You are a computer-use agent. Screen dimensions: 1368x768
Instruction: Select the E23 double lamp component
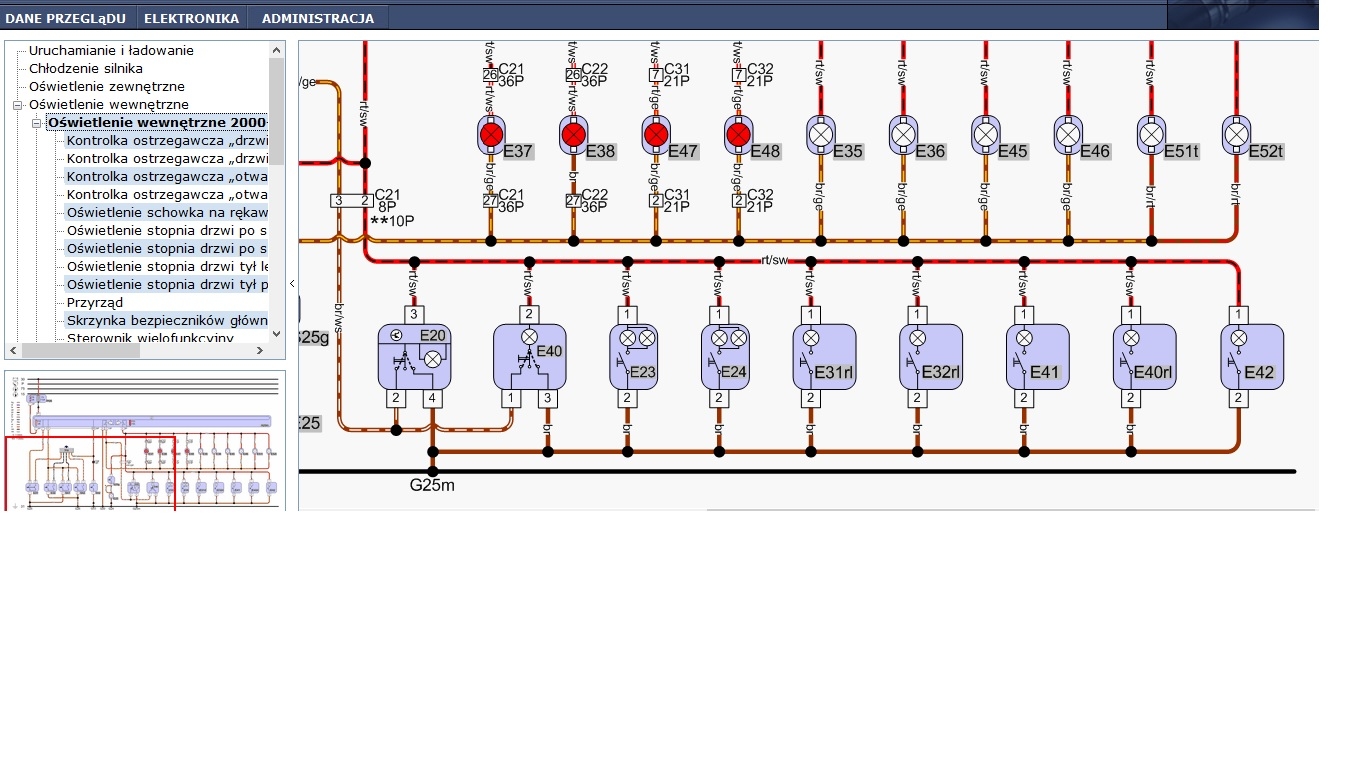point(634,357)
